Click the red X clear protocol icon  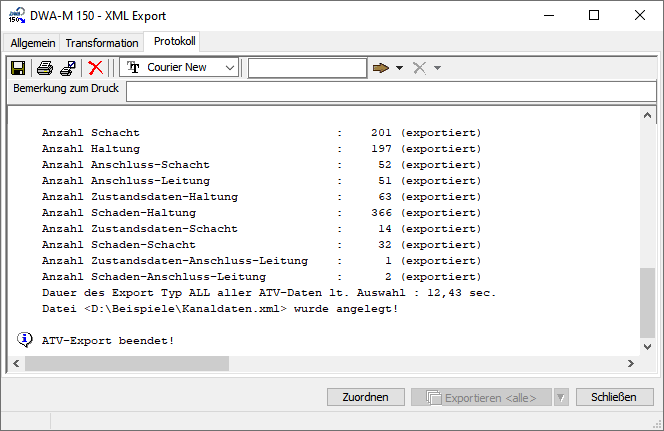pos(96,68)
